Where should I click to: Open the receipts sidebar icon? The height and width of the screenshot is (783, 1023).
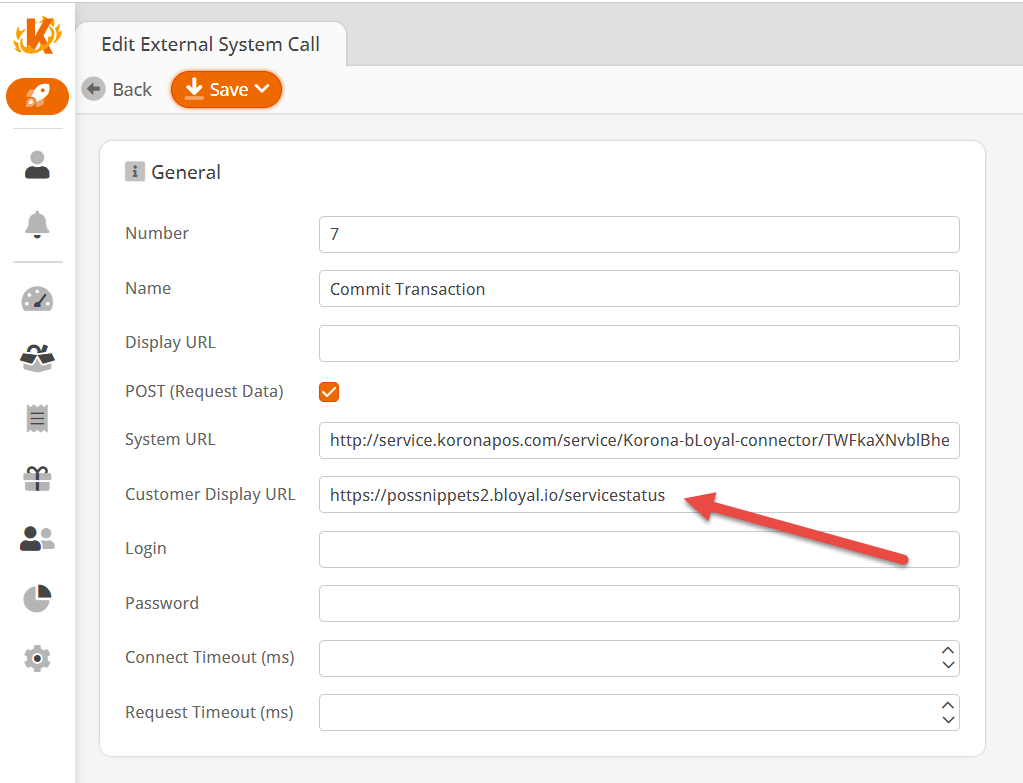37,418
